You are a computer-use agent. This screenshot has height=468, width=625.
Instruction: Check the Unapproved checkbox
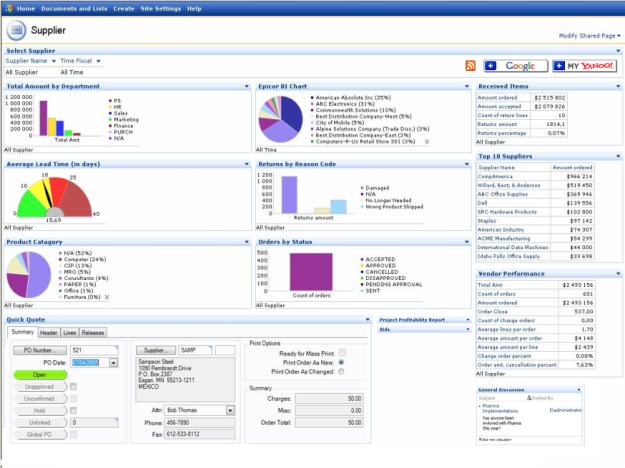click(x=73, y=386)
